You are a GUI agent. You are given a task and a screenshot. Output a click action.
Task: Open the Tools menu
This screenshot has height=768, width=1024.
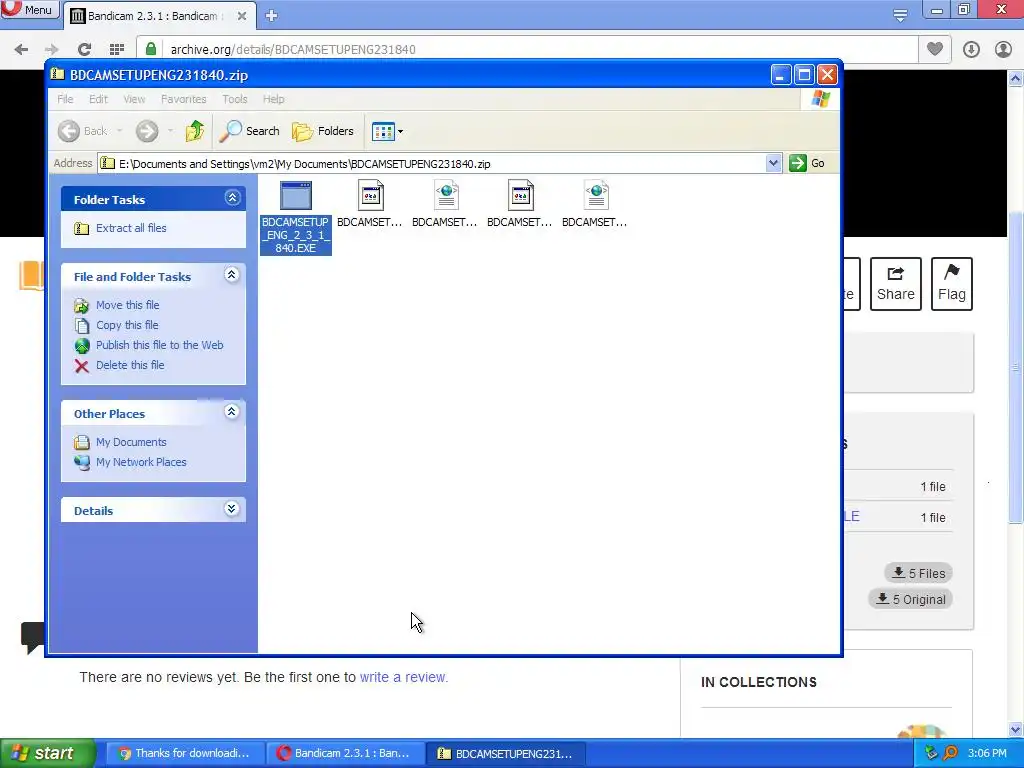point(234,99)
